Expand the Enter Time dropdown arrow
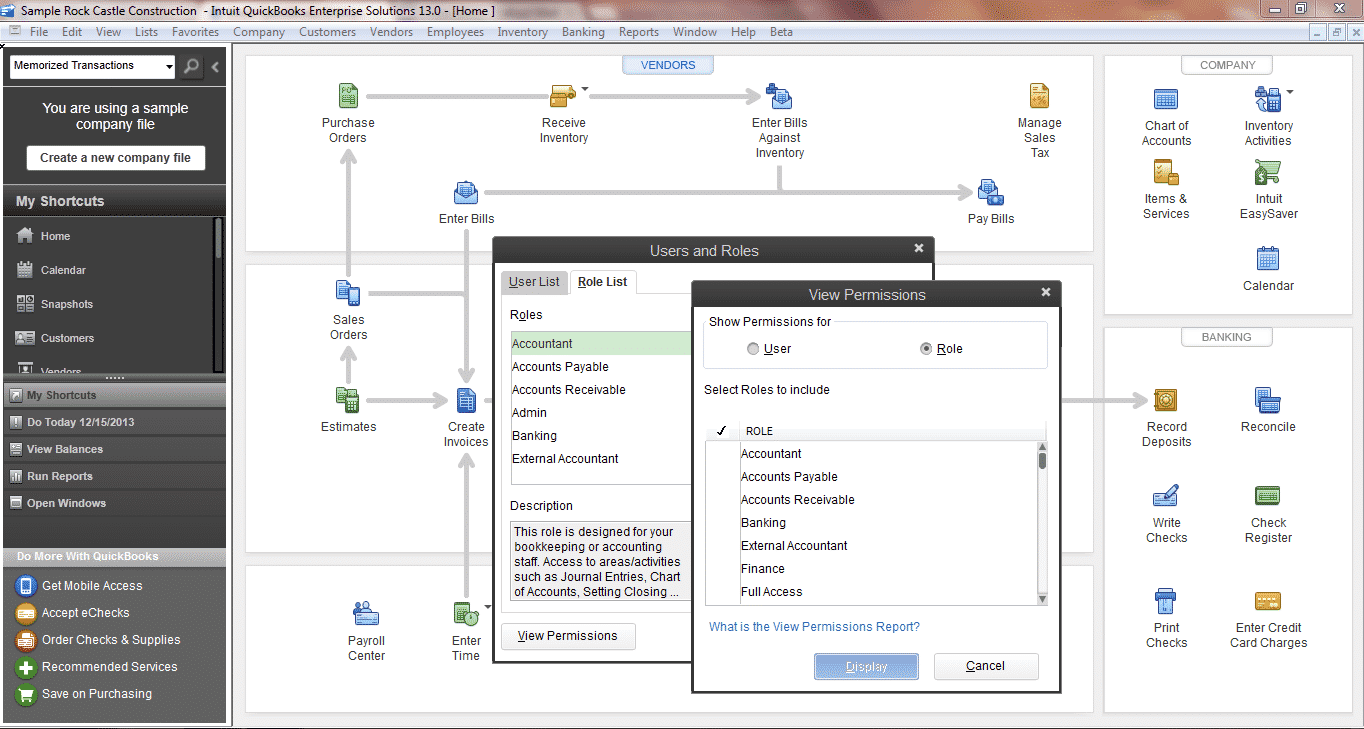The width and height of the screenshot is (1364, 729). 488,606
